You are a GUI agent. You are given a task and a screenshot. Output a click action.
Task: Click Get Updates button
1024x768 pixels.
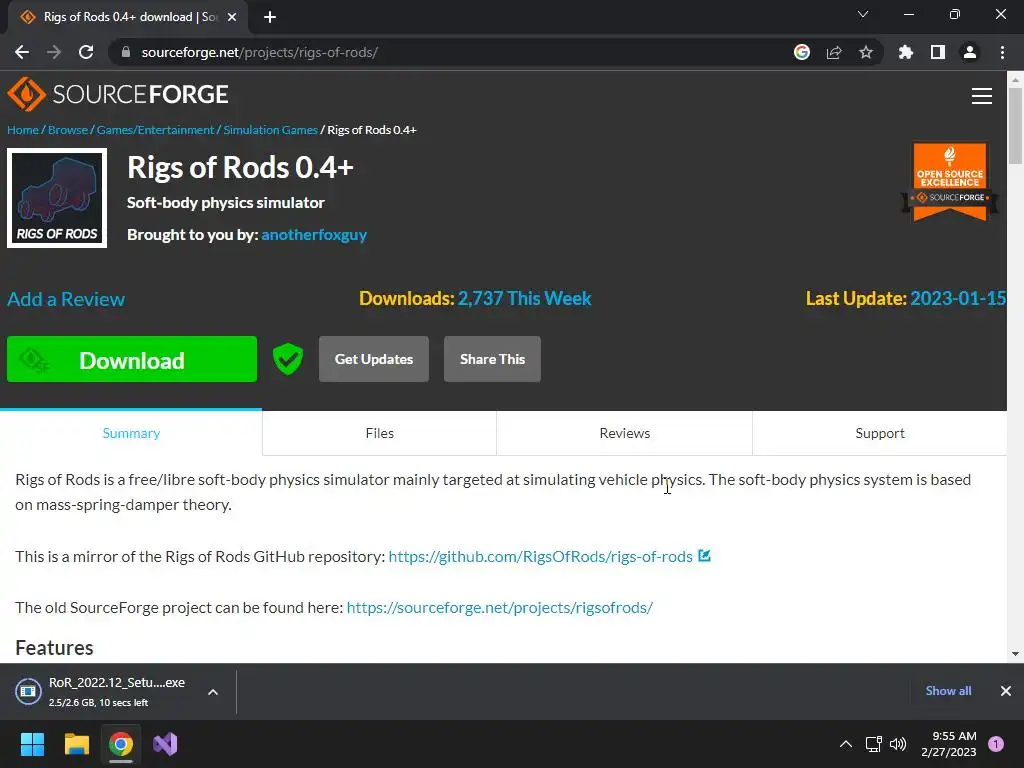(374, 359)
